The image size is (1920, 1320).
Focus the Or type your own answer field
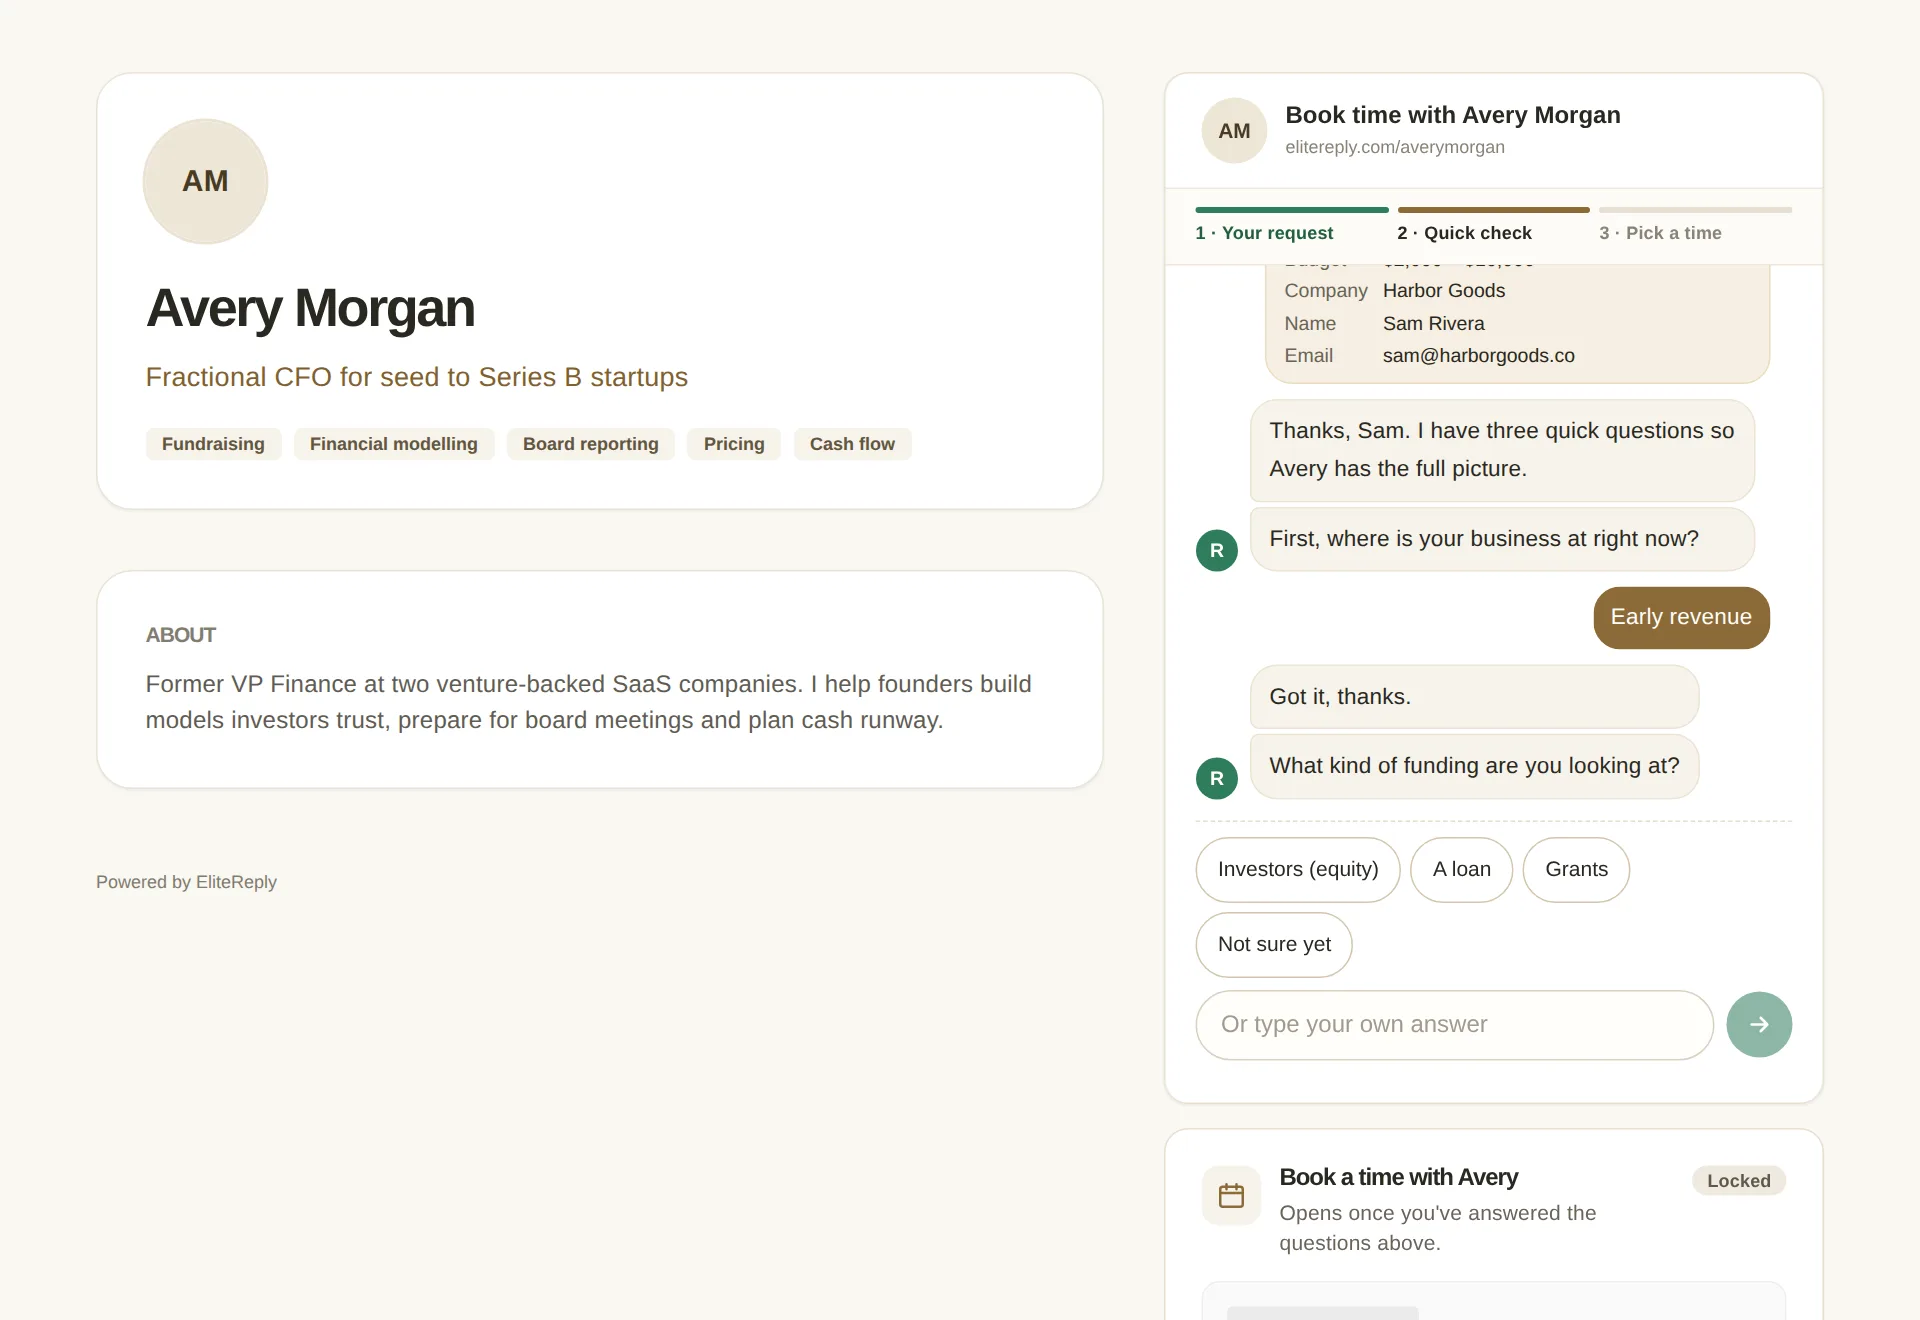point(1454,1024)
